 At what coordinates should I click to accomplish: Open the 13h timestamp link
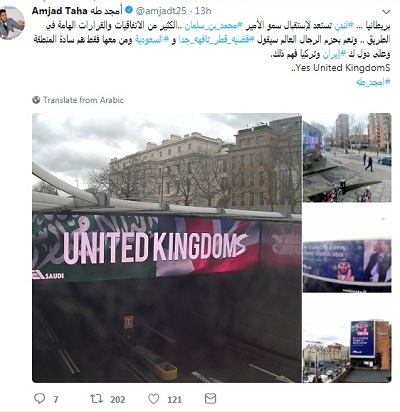(203, 11)
